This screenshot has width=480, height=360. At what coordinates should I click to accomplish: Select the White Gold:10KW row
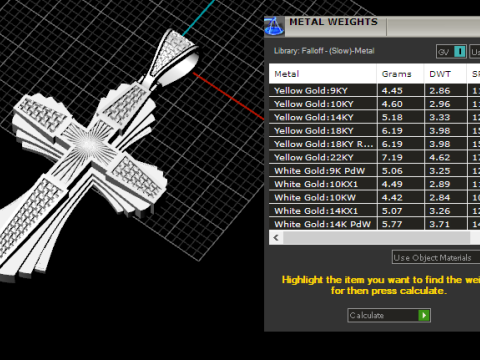point(374,197)
